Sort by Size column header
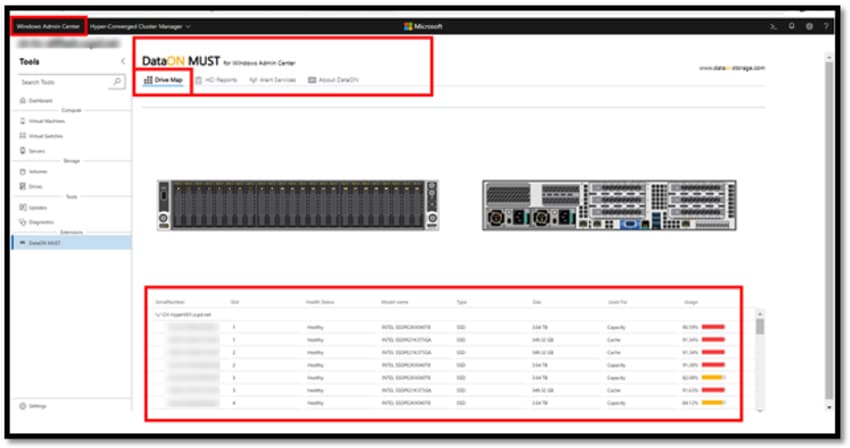The image size is (850, 448). [536, 302]
